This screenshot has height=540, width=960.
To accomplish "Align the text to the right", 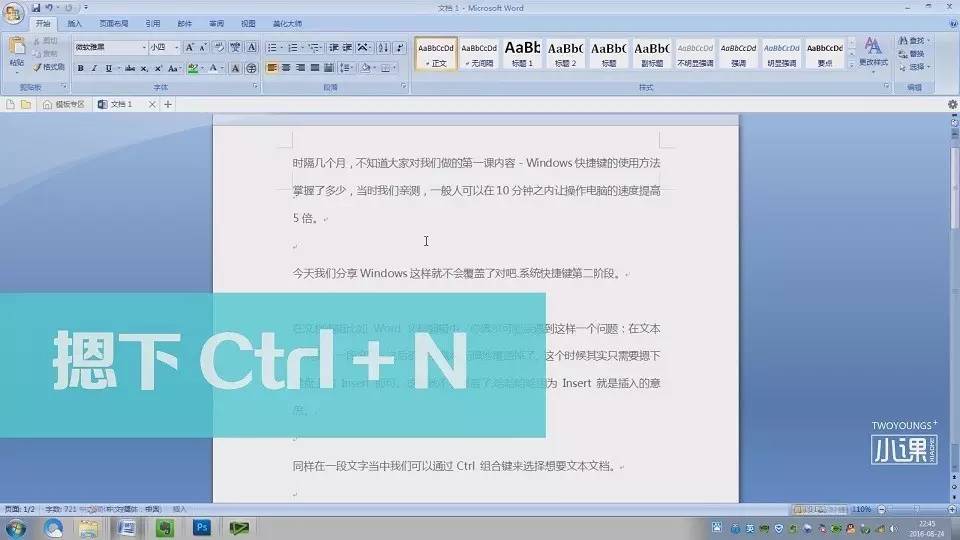I will click(x=300, y=68).
